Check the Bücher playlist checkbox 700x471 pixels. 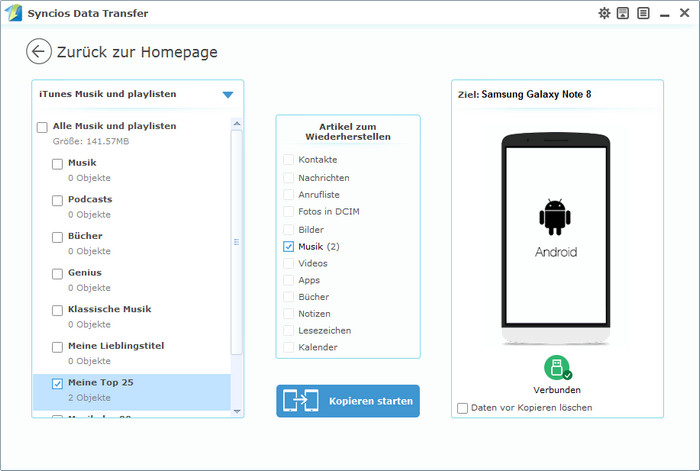point(57,237)
